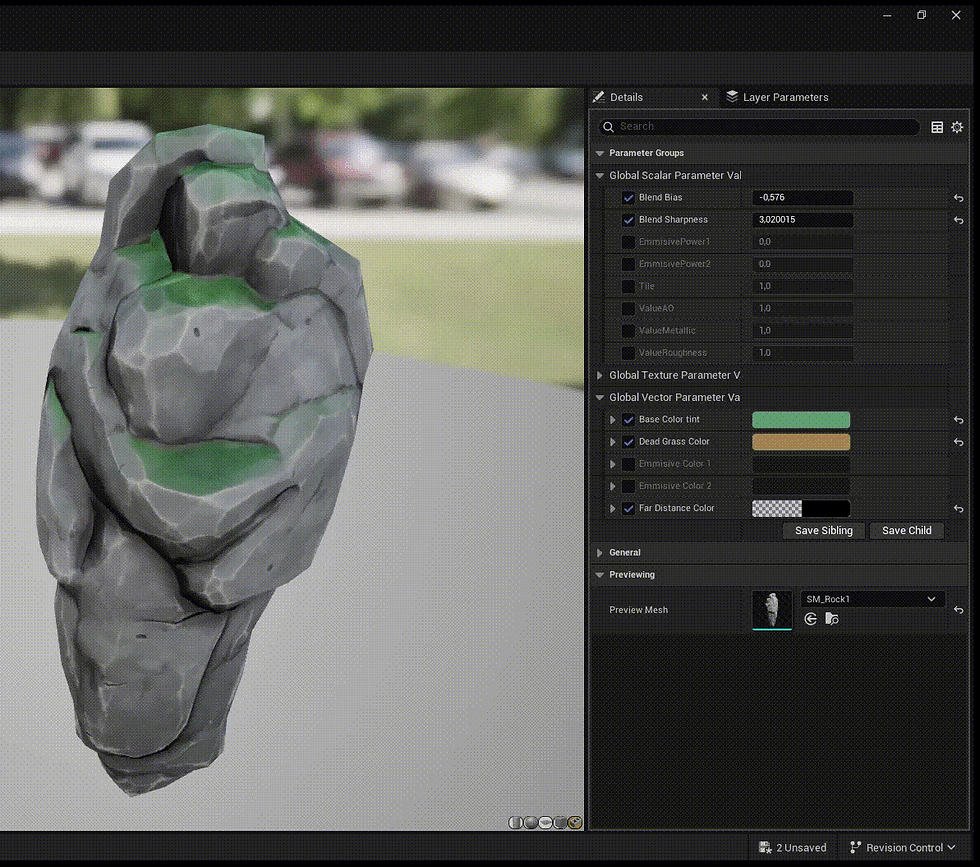Click the Layer Parameters stack icon
The image size is (980, 867).
coord(732,97)
